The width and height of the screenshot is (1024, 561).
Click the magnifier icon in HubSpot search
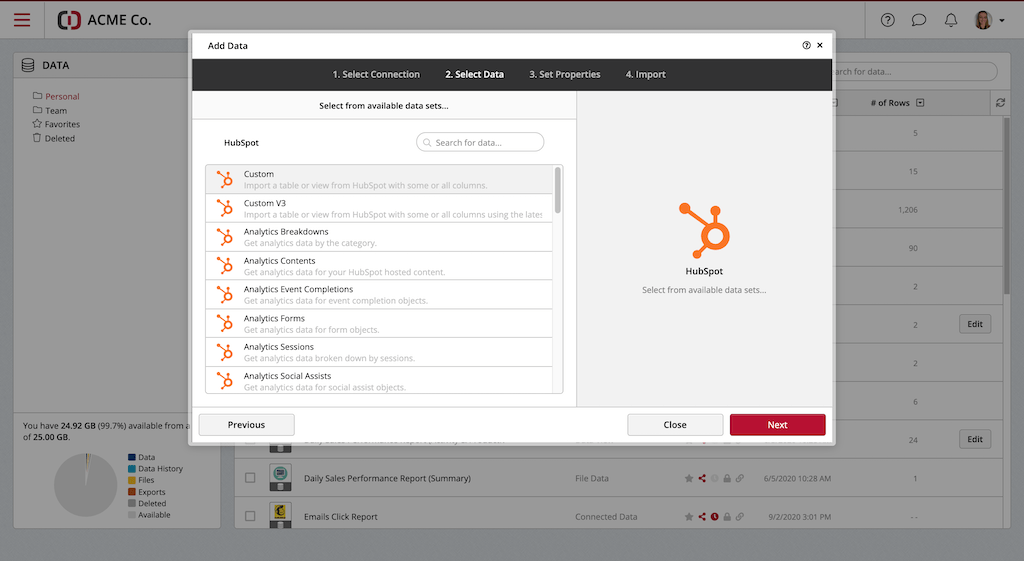[427, 142]
